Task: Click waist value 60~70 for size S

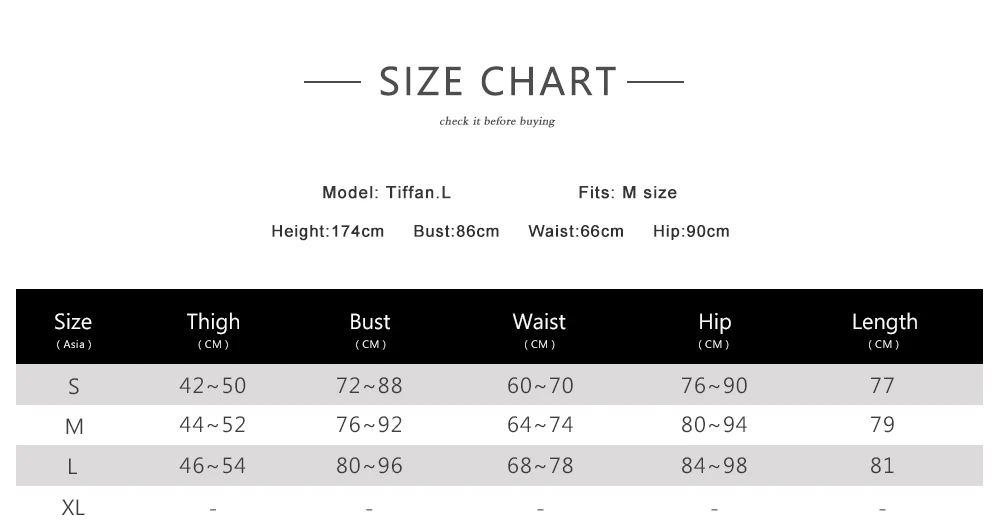Action: (x=540, y=386)
